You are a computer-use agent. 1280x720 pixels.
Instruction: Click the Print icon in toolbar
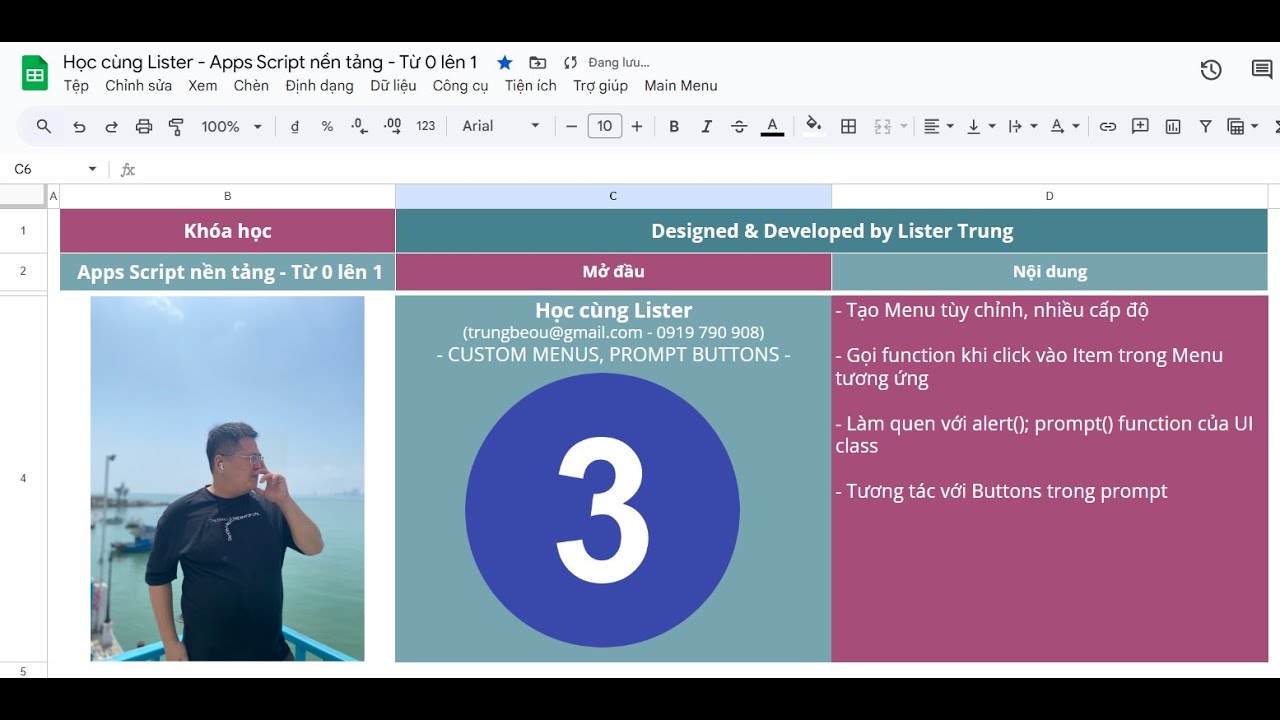(144, 126)
